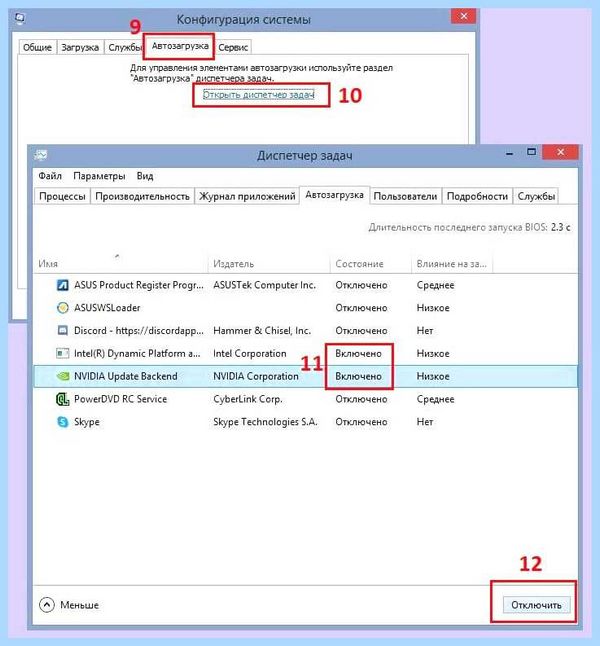
Task: Click the System Configuration window icon
Action: [x=20, y=18]
